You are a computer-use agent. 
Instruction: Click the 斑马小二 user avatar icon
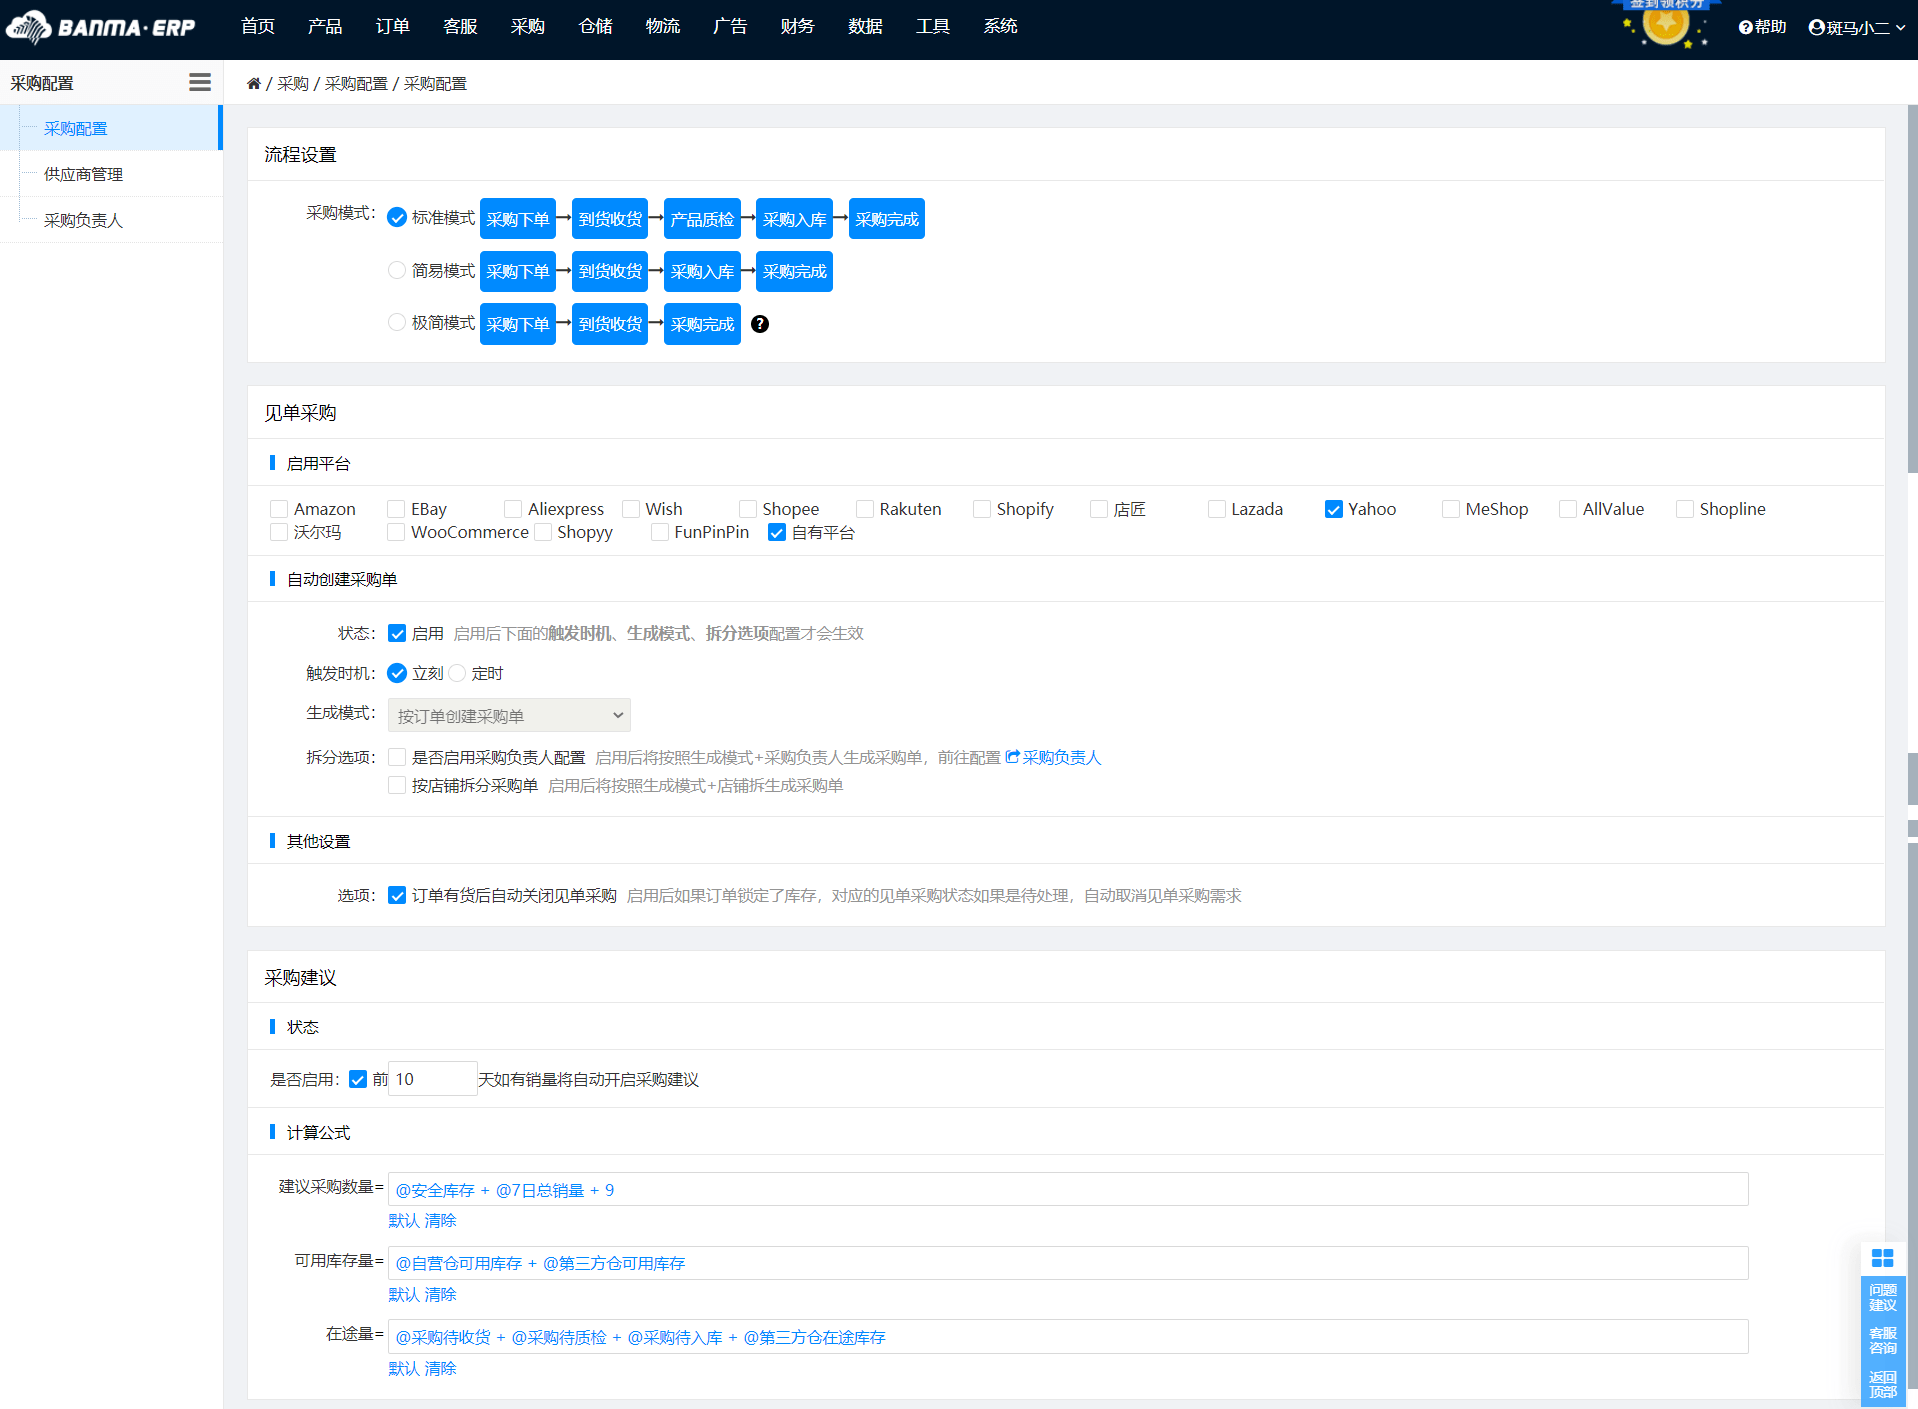(x=1816, y=27)
